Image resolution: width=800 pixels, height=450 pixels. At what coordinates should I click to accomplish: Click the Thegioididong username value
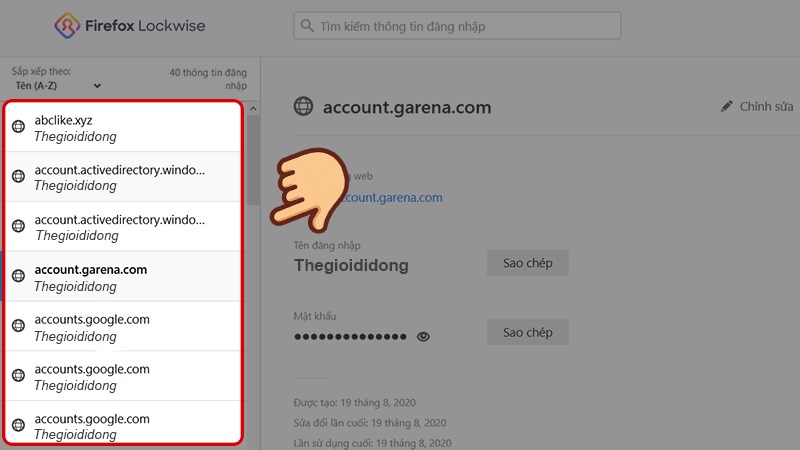tap(351, 265)
